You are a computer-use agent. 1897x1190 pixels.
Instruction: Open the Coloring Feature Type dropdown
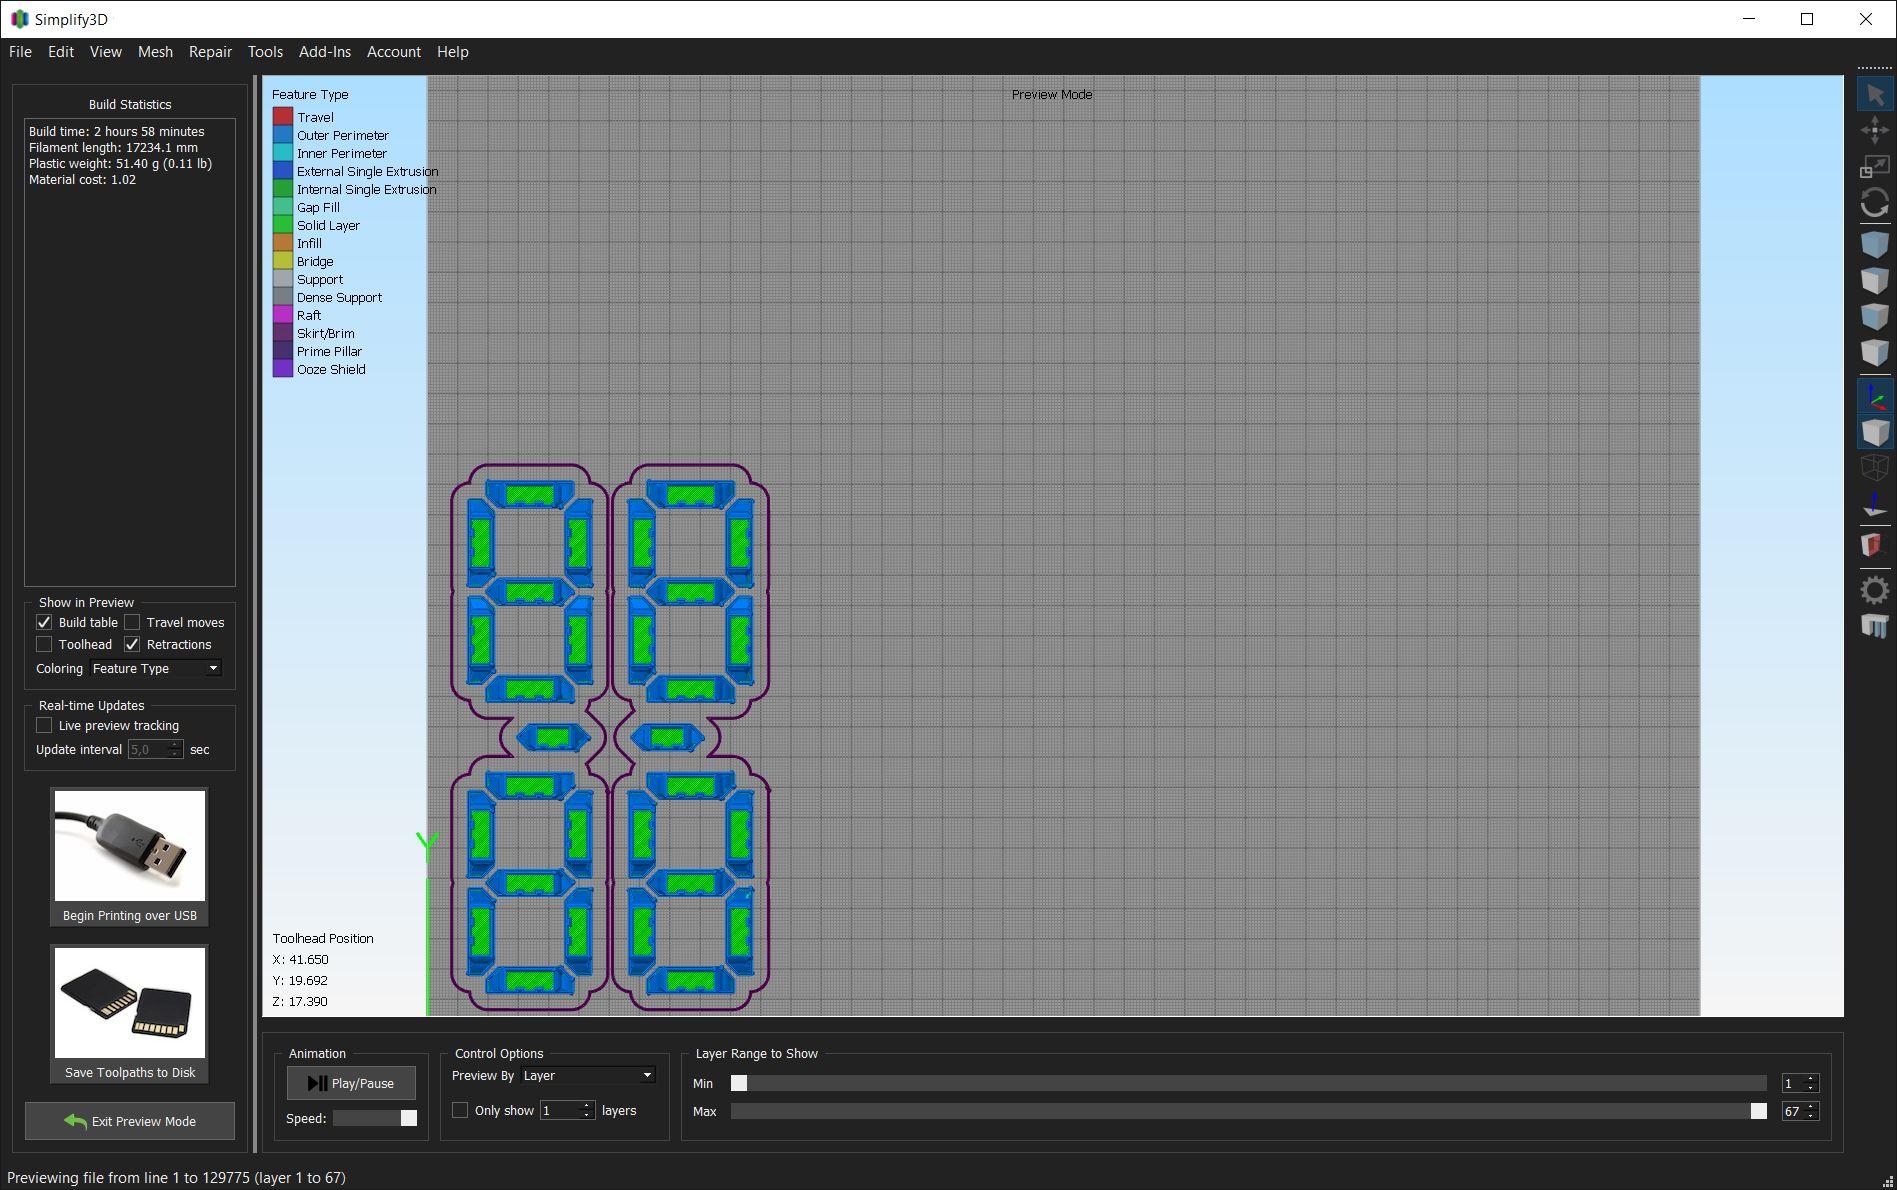tap(156, 668)
